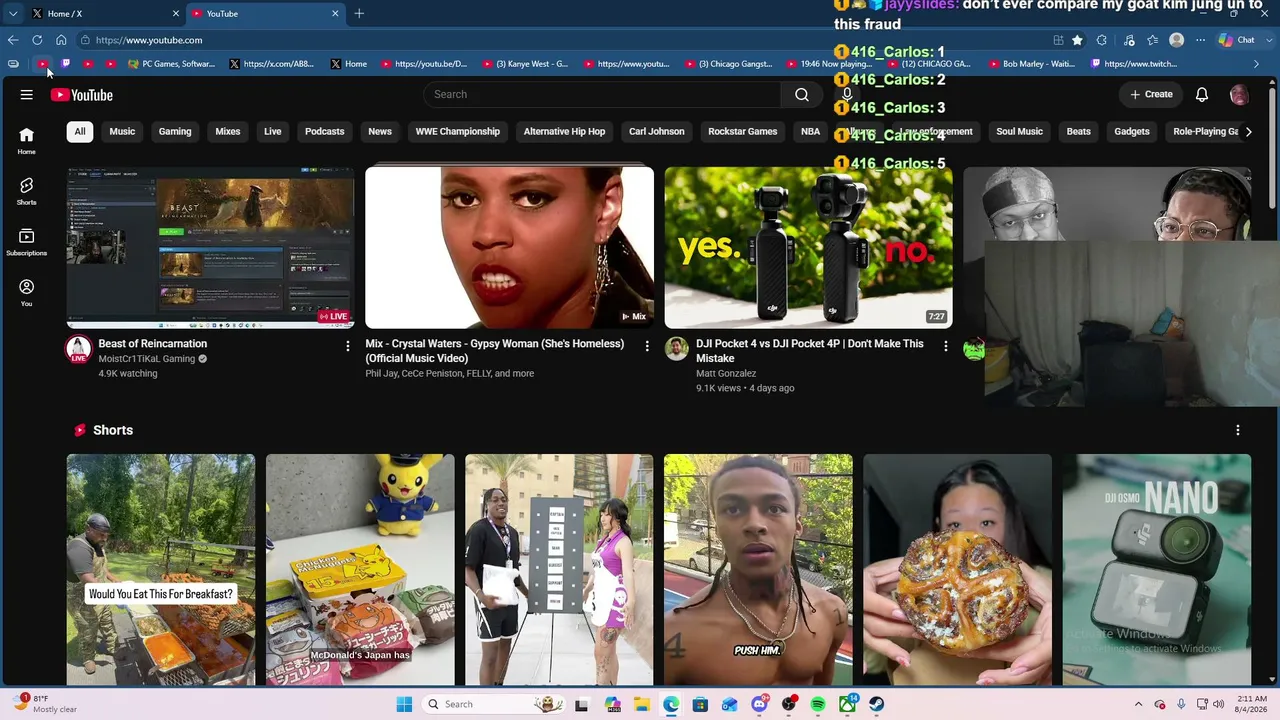Expand the bookmarks bar overflow chevron

tap(1257, 64)
